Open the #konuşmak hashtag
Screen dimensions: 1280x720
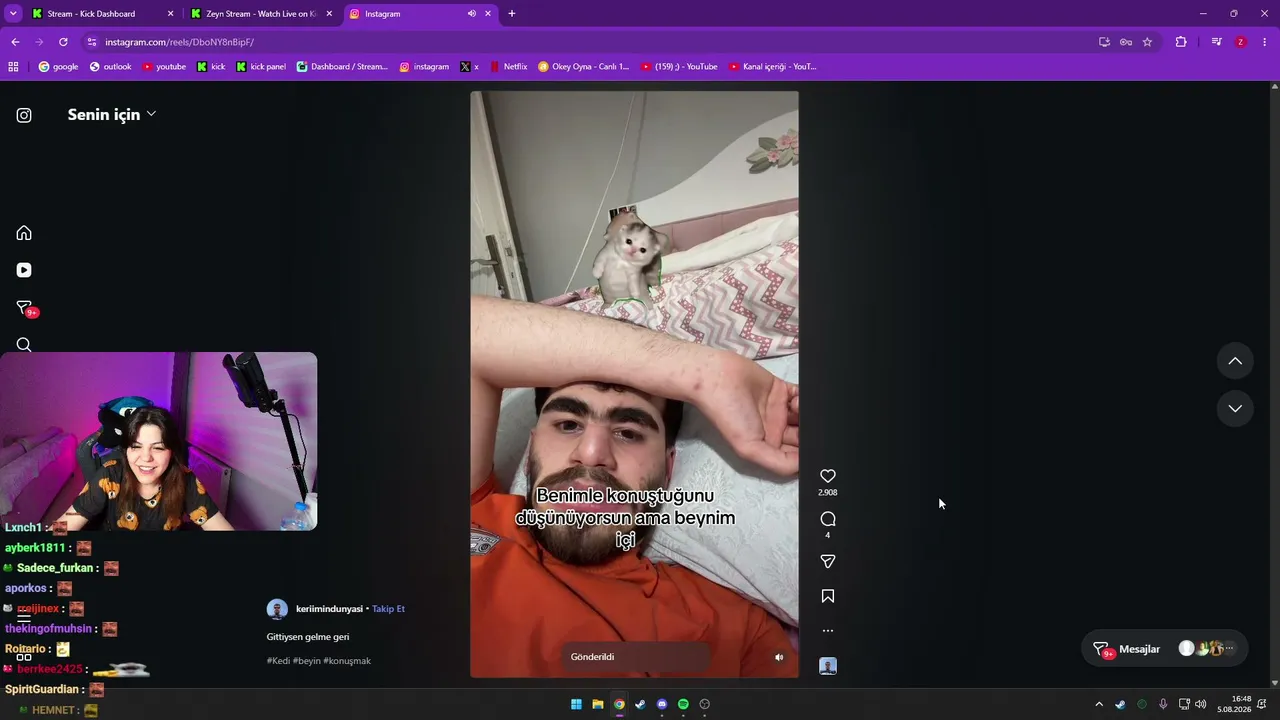coord(347,661)
